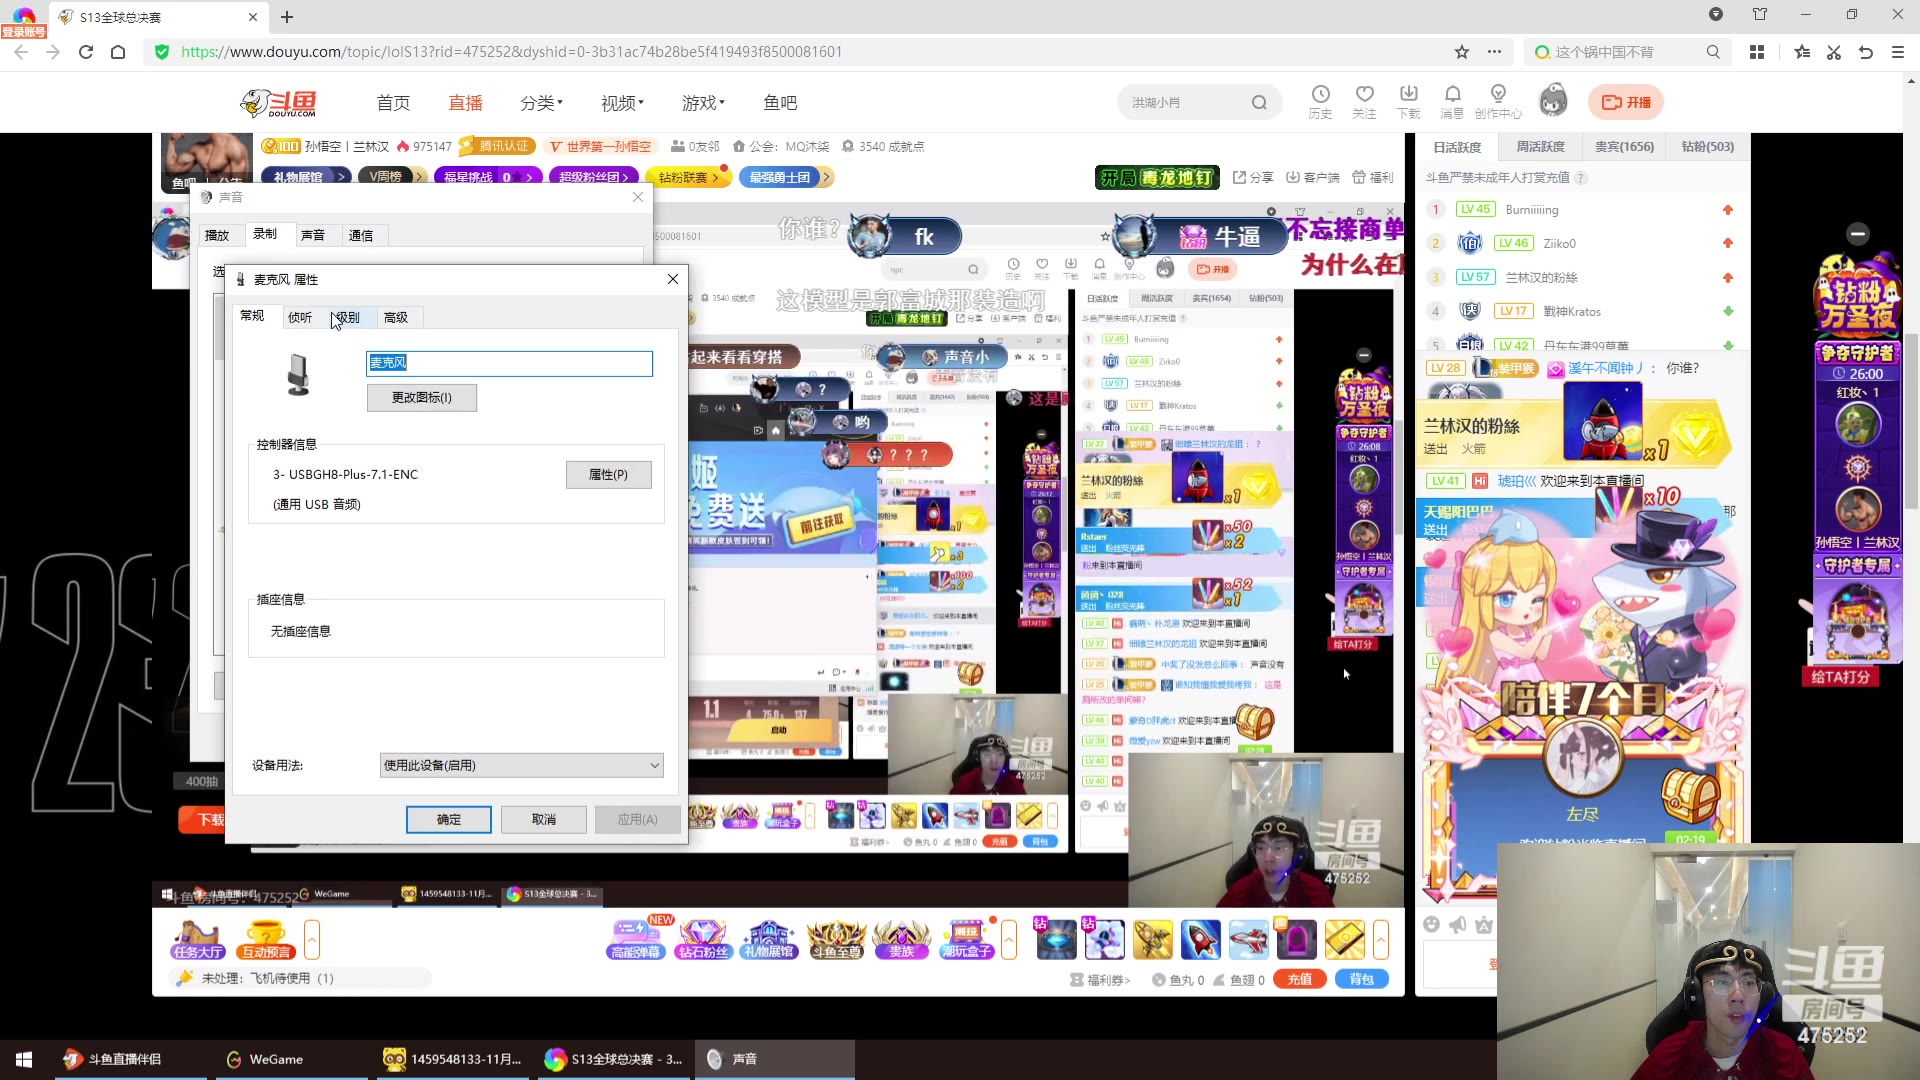Screen dimensions: 1920x1080
Task: Select the red-white airplane gift icon
Action: 1248,940
